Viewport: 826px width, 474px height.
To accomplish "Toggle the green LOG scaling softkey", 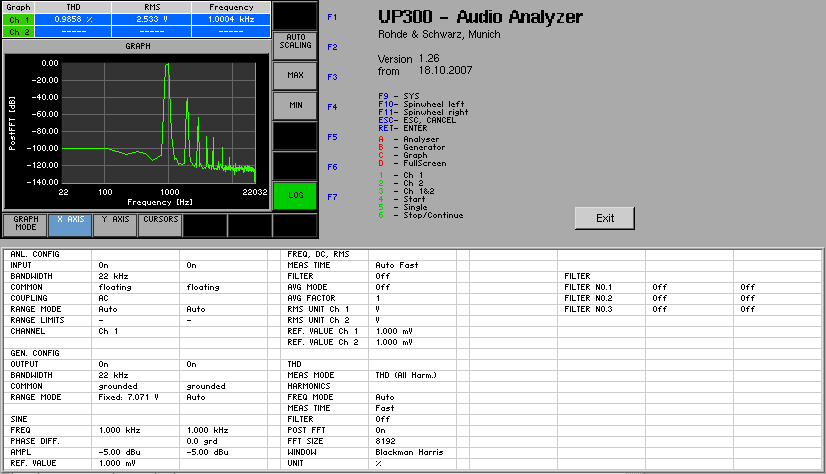I will click(295, 195).
